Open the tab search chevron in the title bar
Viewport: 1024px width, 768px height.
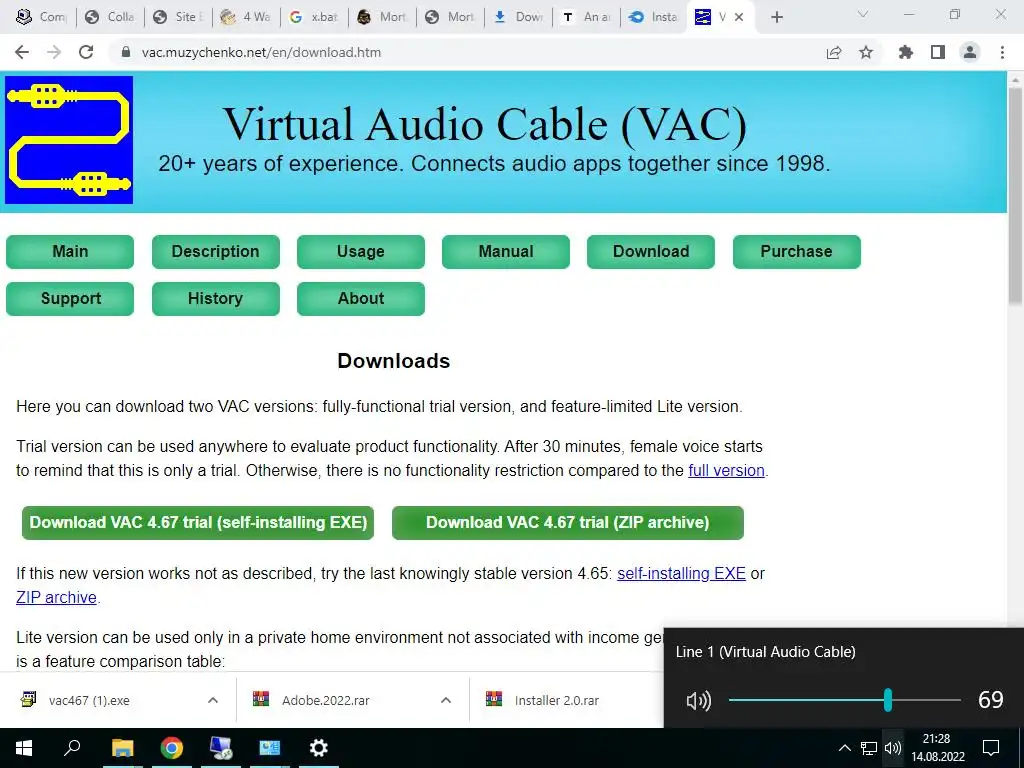click(863, 14)
